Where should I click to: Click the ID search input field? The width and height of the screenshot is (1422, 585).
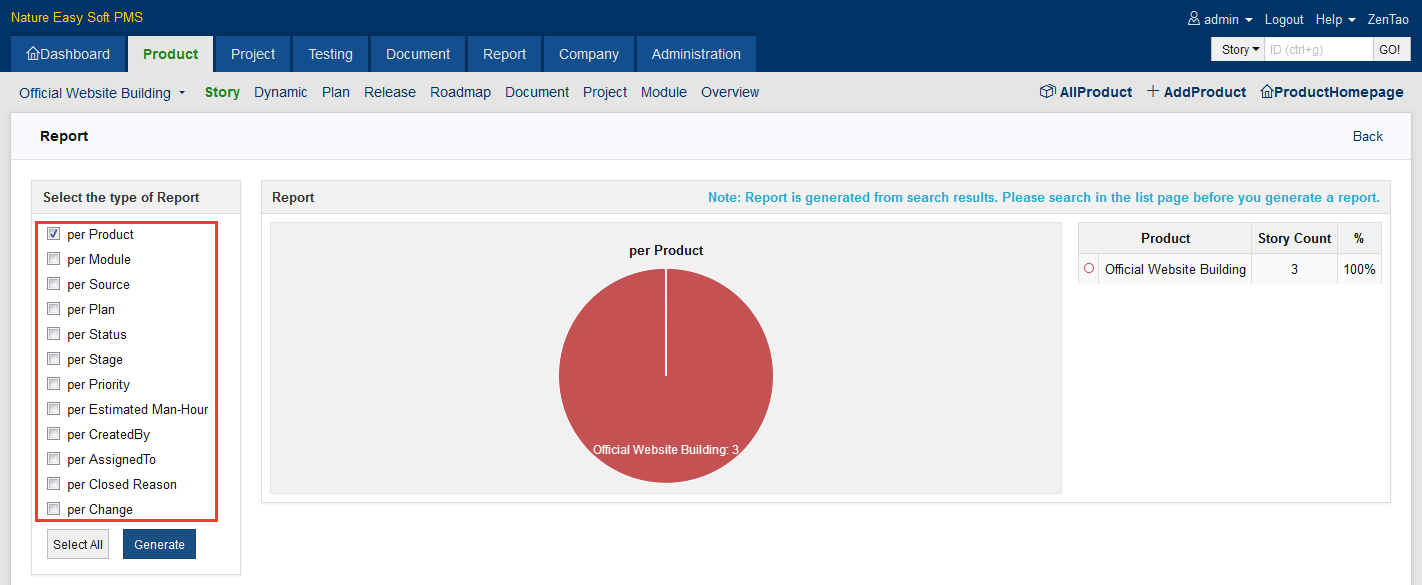[x=1318, y=49]
